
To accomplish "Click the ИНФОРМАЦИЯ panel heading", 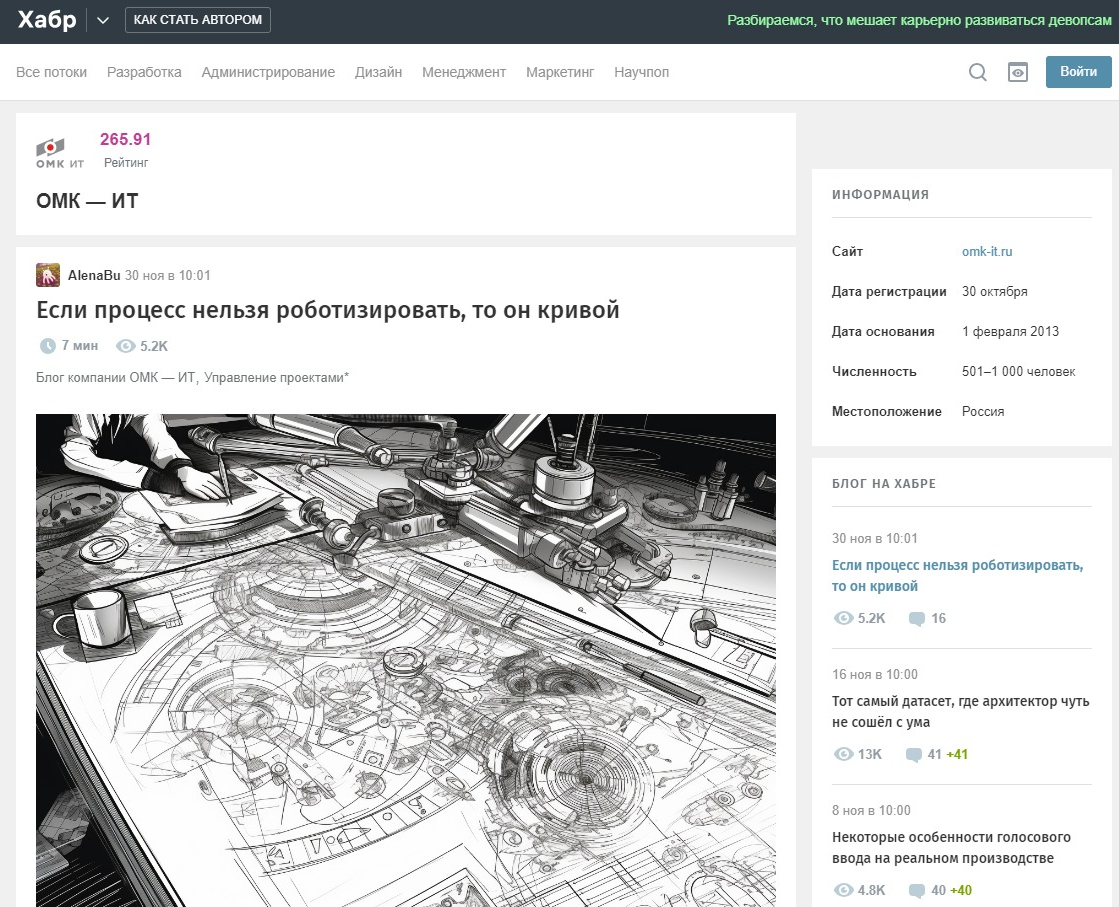I will pos(881,195).
